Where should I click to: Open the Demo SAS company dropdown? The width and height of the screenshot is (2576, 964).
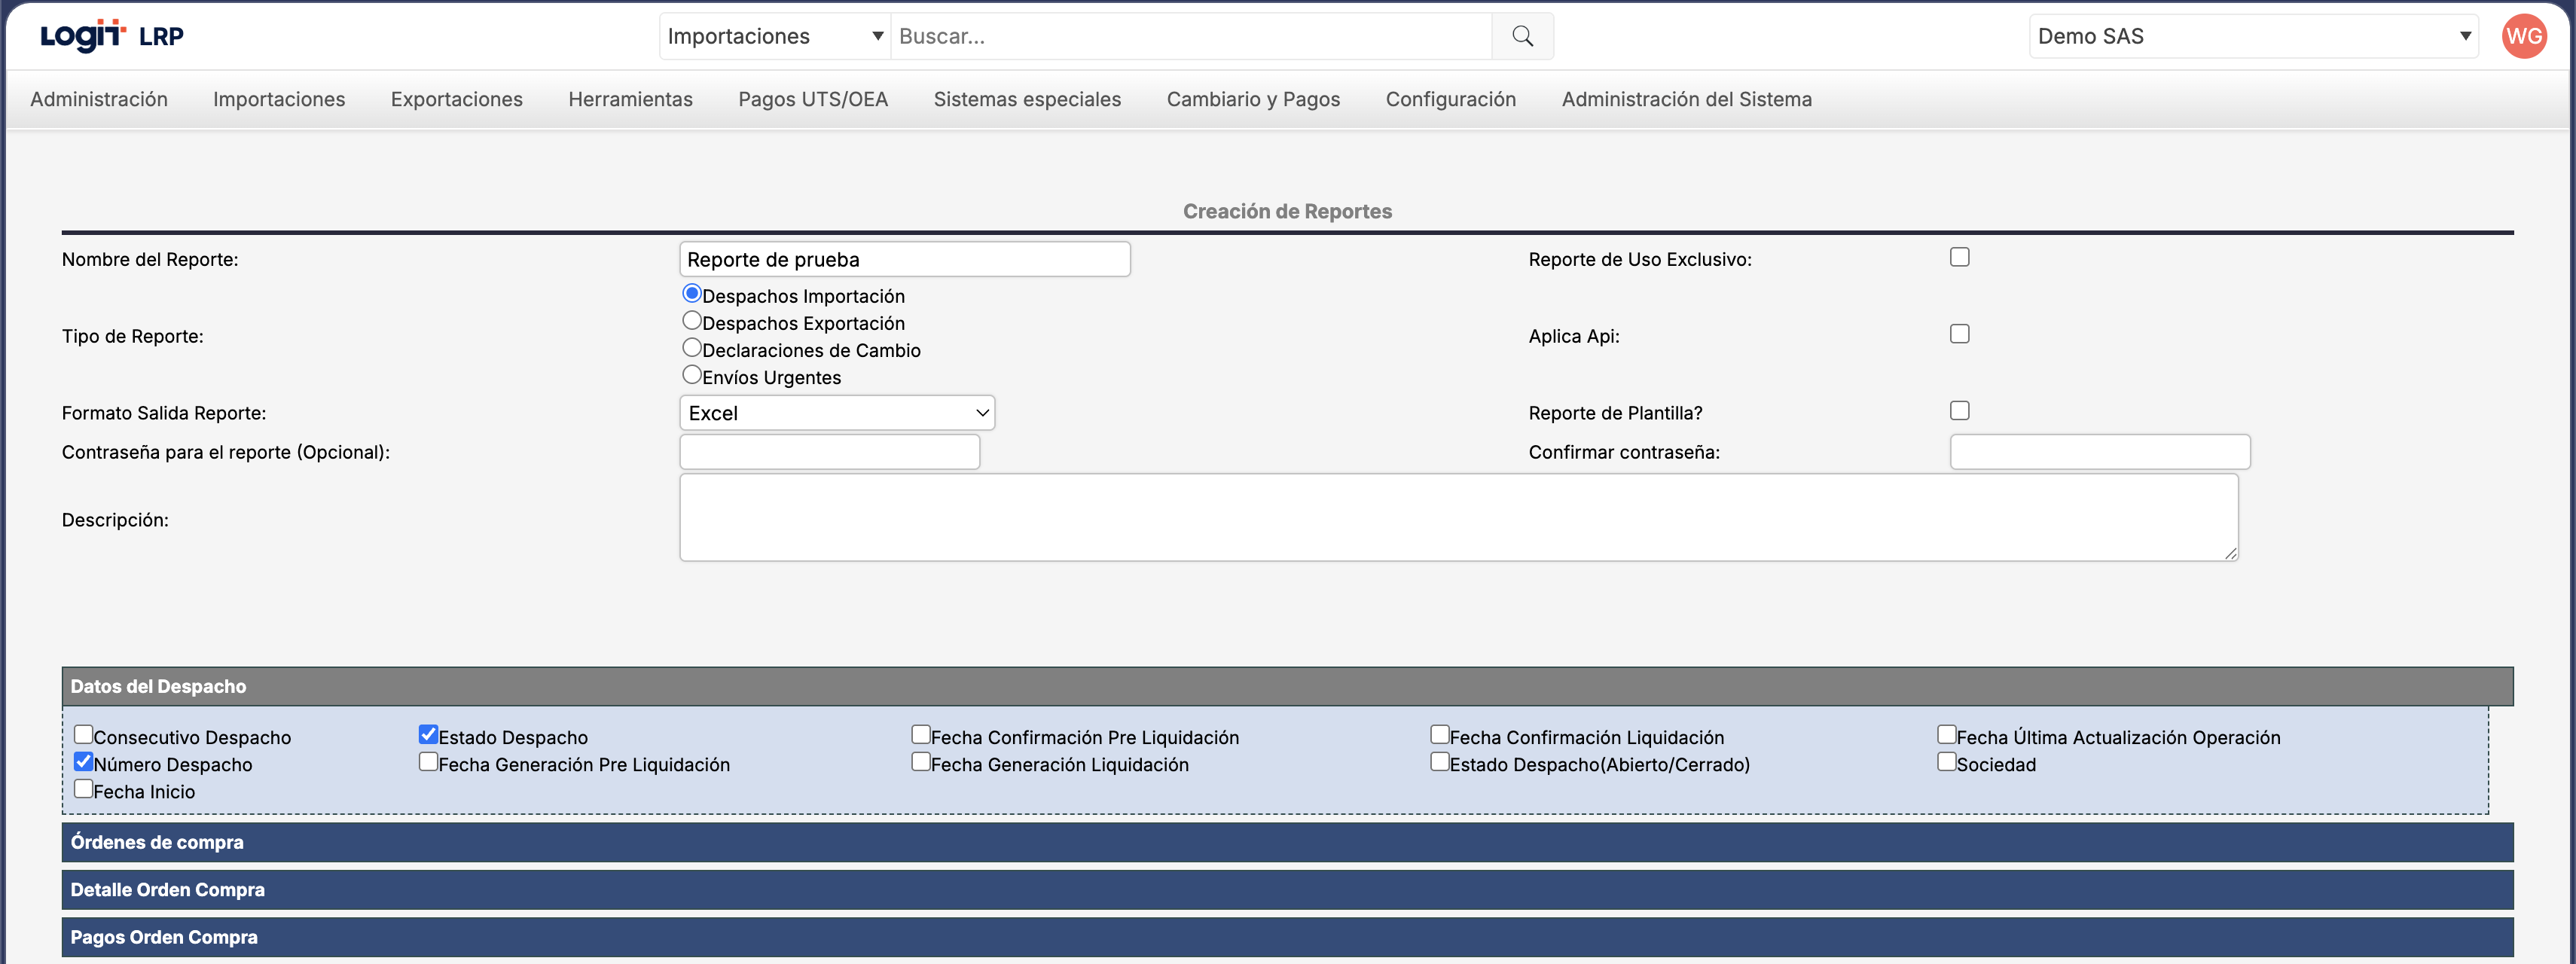[x=2253, y=36]
